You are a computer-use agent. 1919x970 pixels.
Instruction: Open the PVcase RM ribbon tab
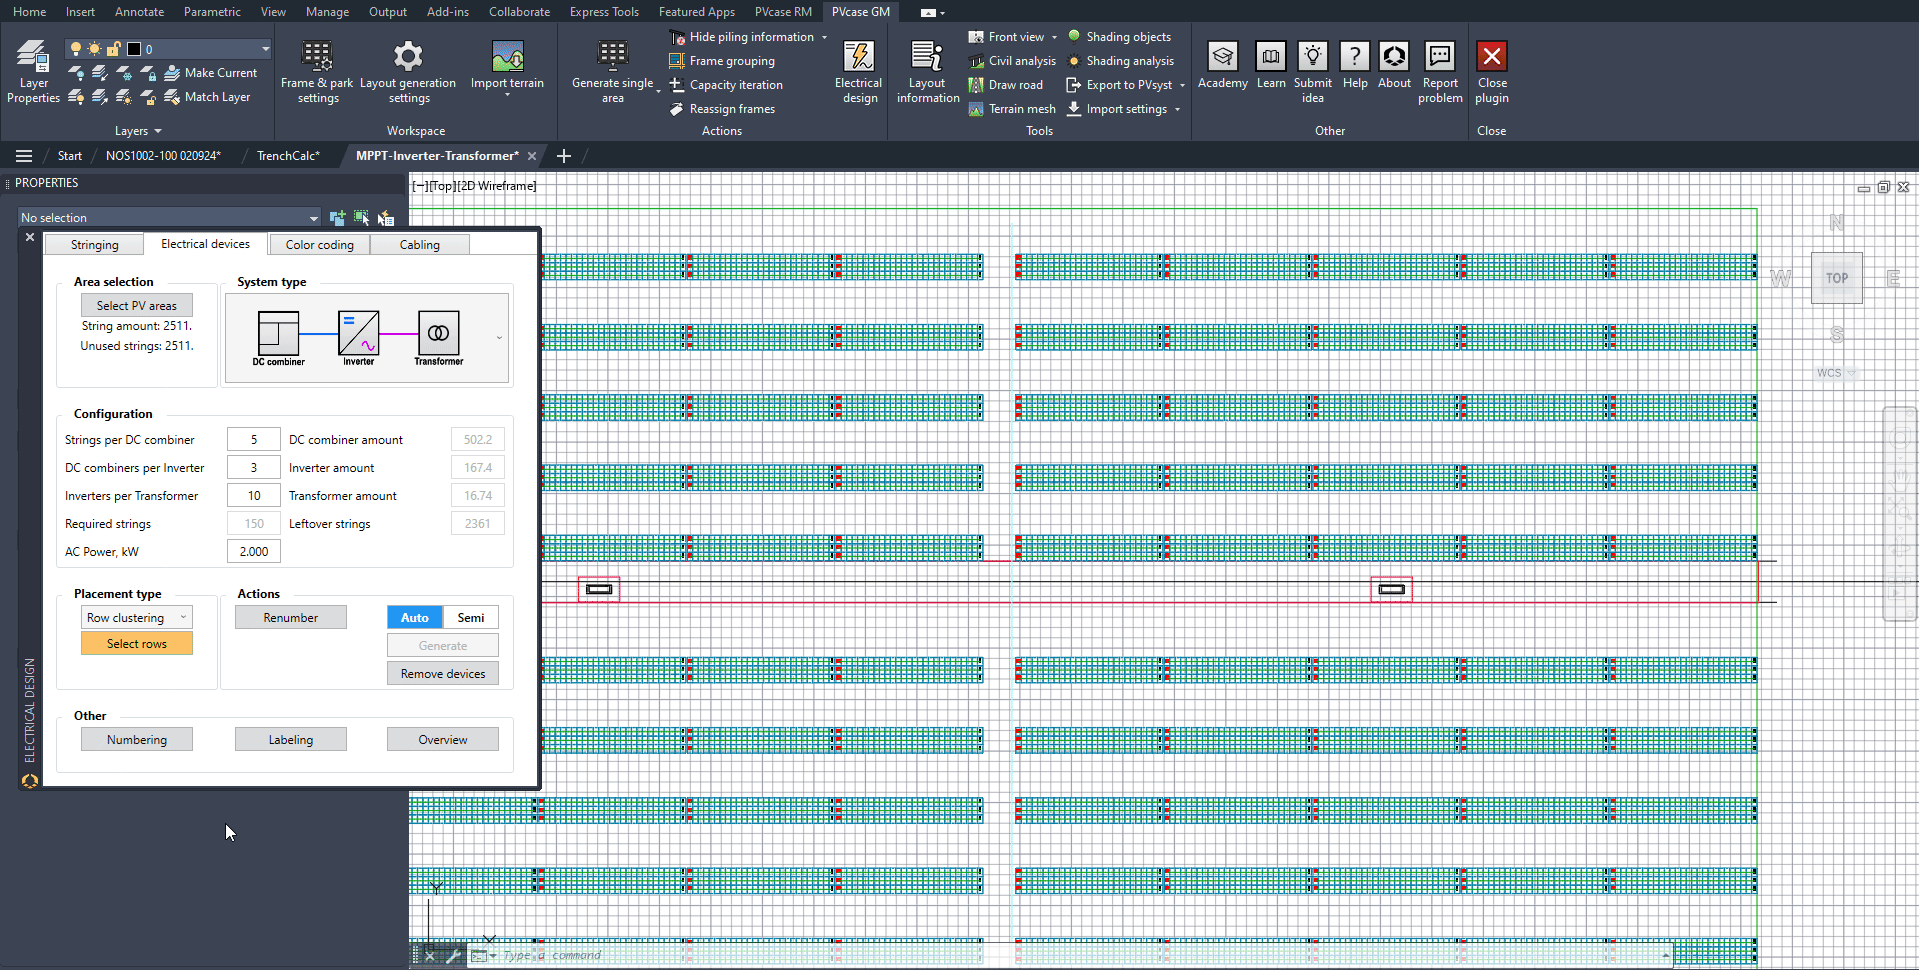[782, 12]
